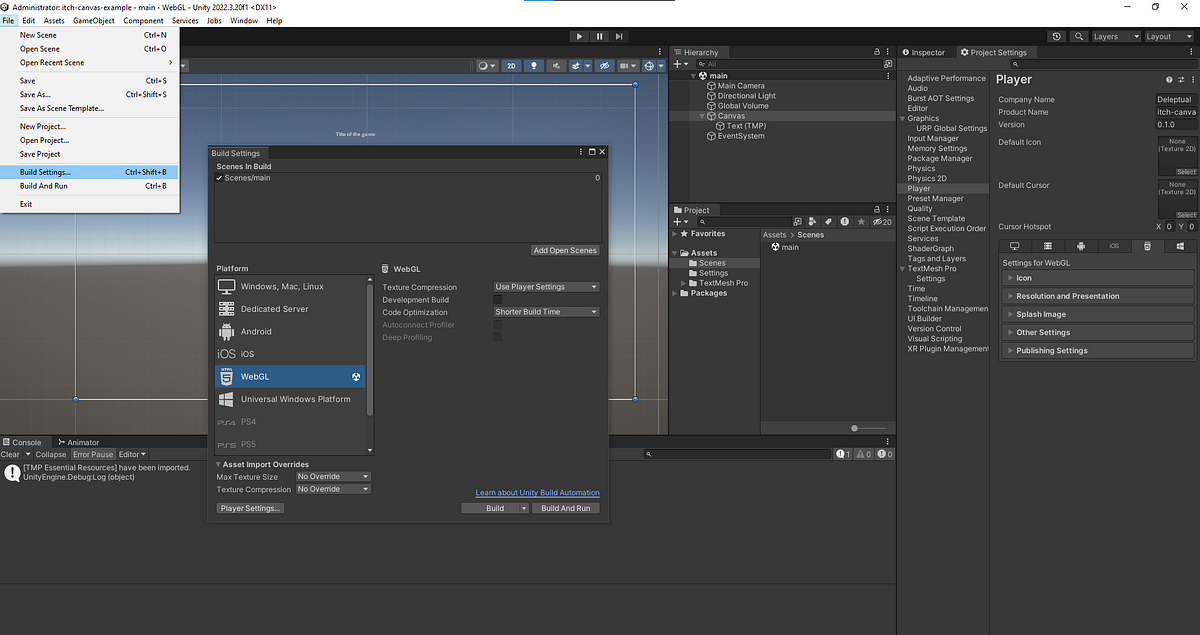Toggle scene view audio mute icon
Image resolution: width=1200 pixels, height=635 pixels.
(x=557, y=65)
